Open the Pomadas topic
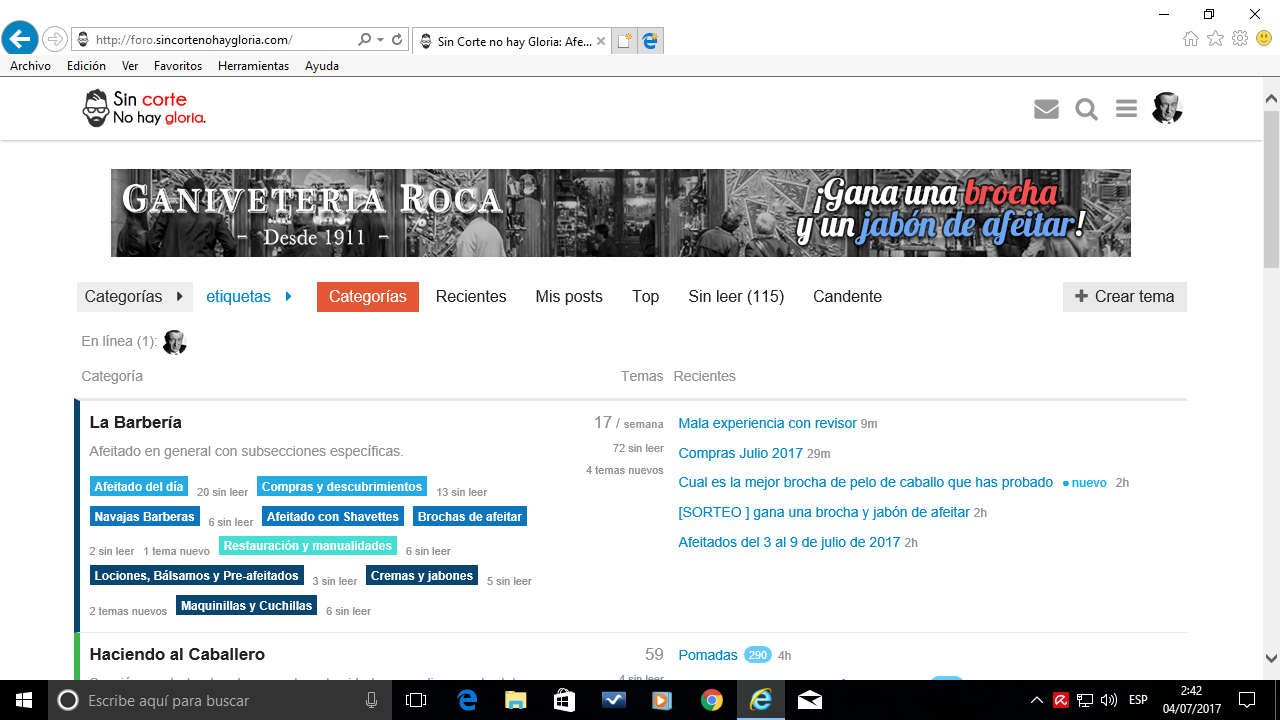Screen dimensions: 1280x720 point(708,656)
